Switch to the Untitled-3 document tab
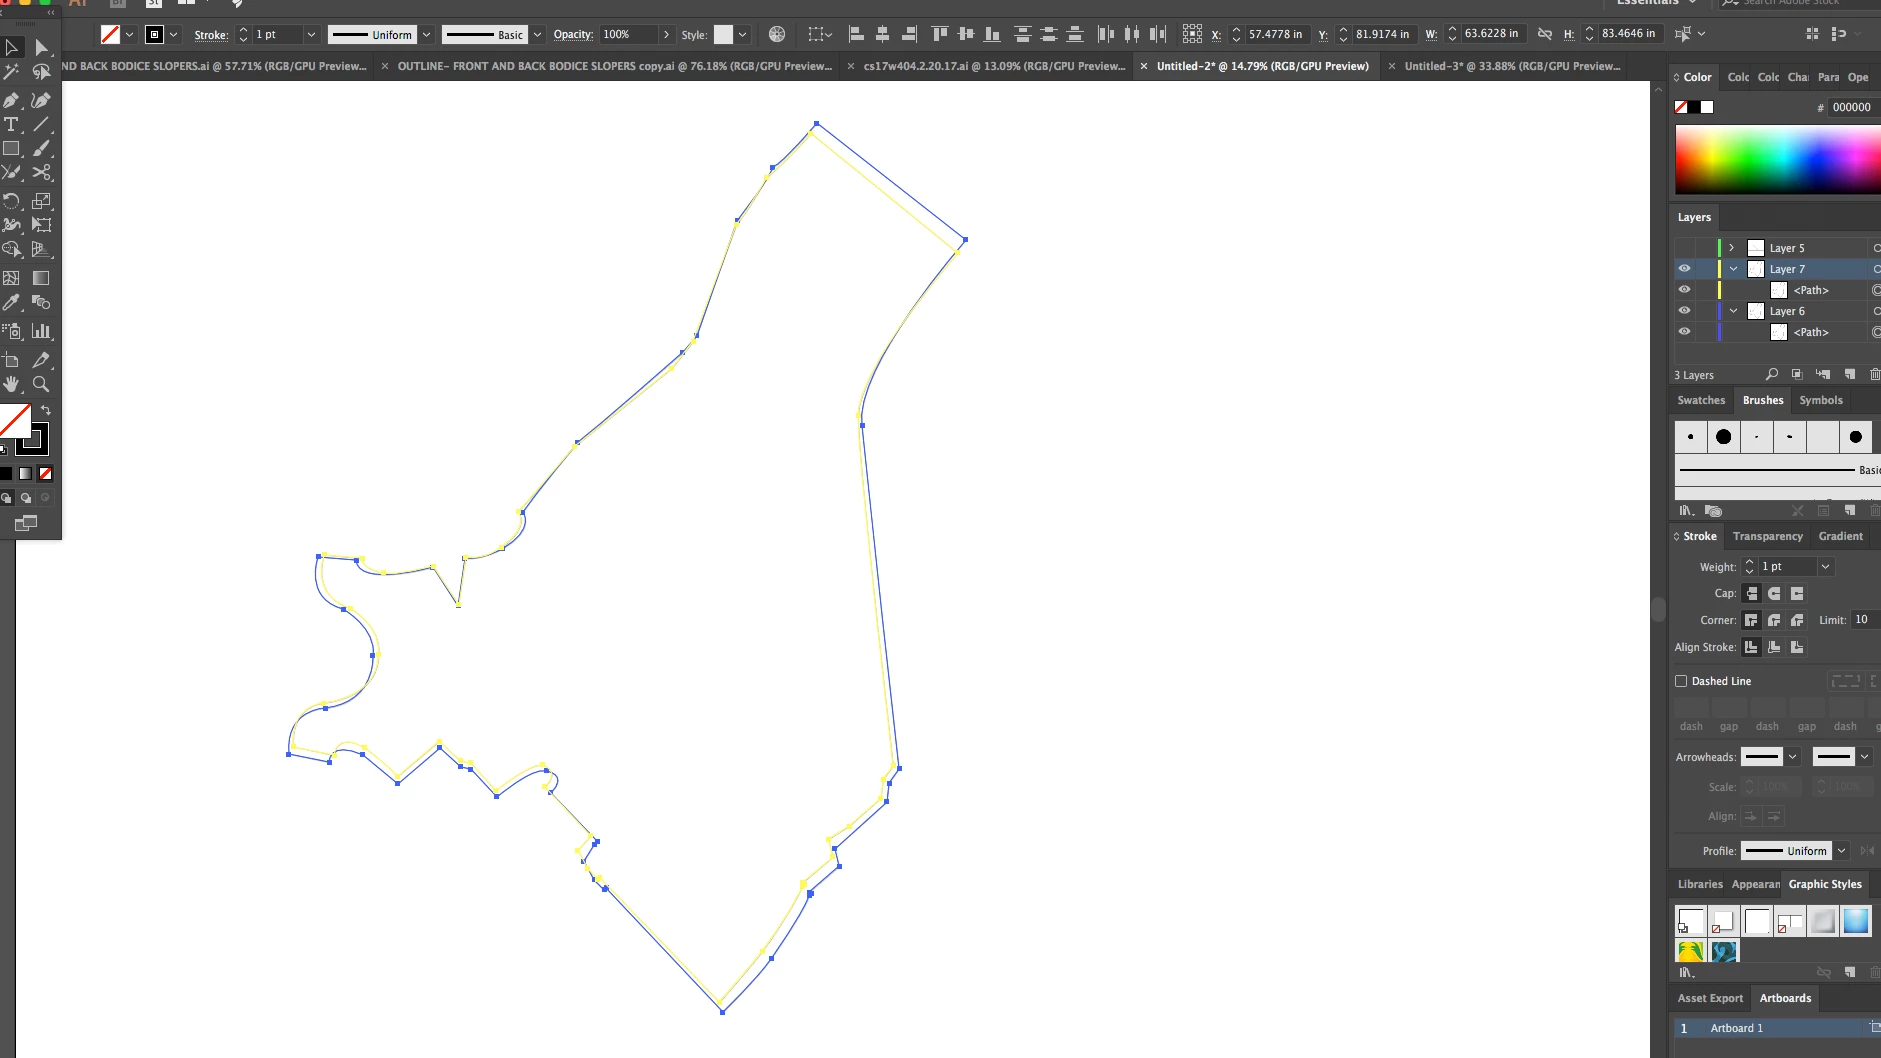 pos(1511,66)
